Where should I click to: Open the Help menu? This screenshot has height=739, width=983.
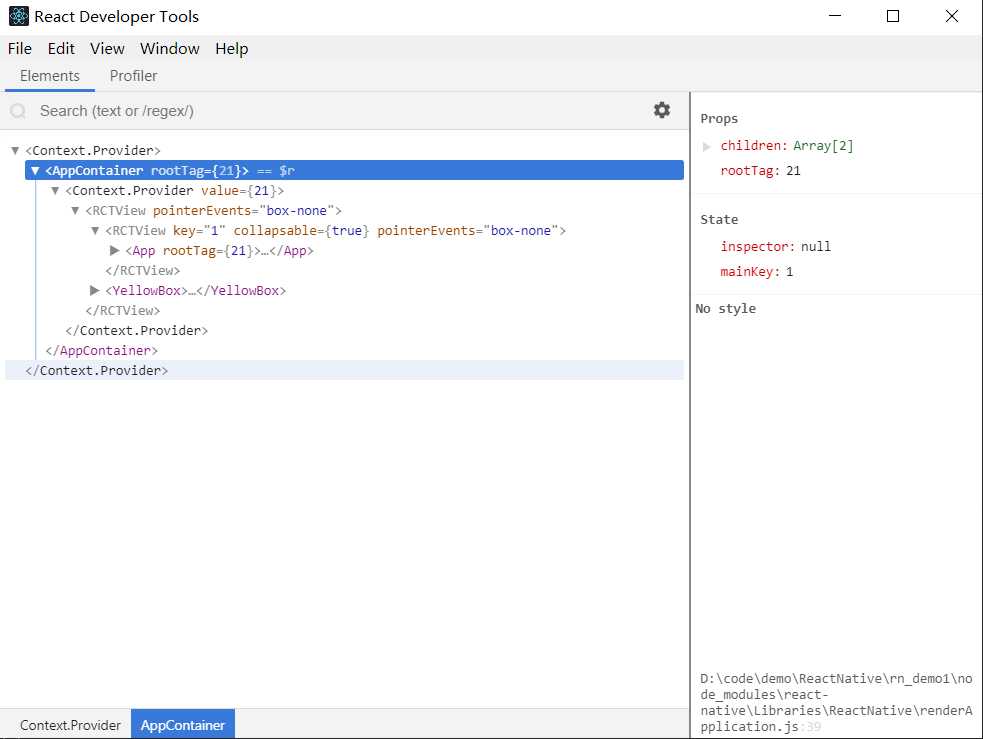231,48
